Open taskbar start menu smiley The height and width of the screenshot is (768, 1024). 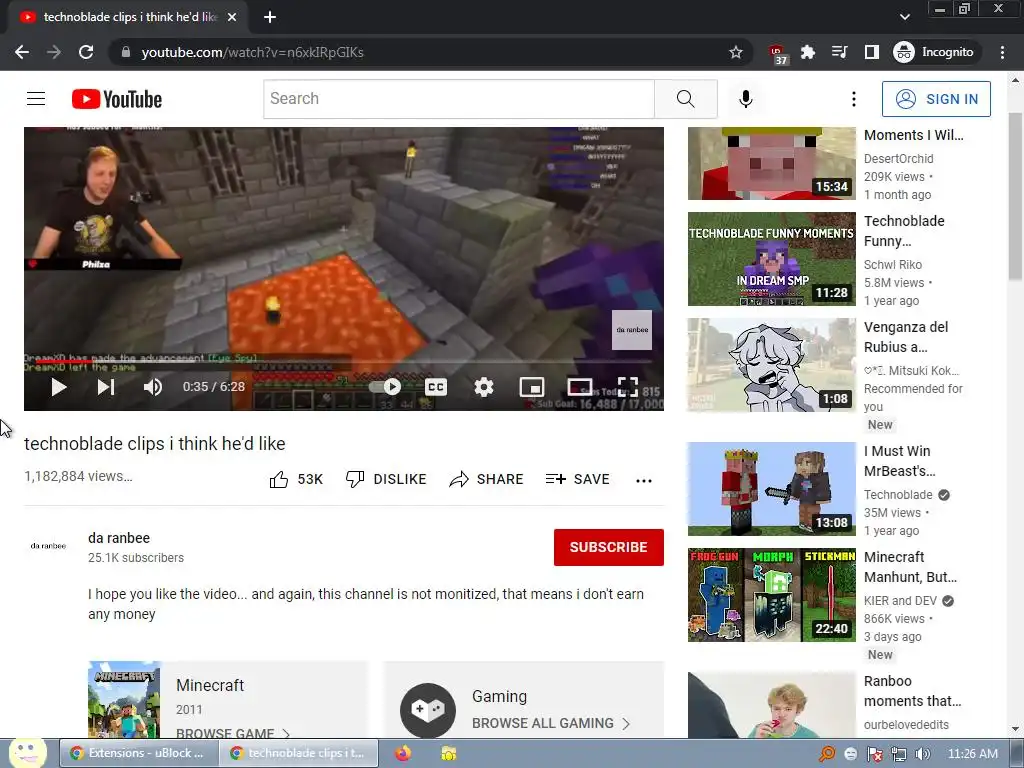tap(26, 752)
